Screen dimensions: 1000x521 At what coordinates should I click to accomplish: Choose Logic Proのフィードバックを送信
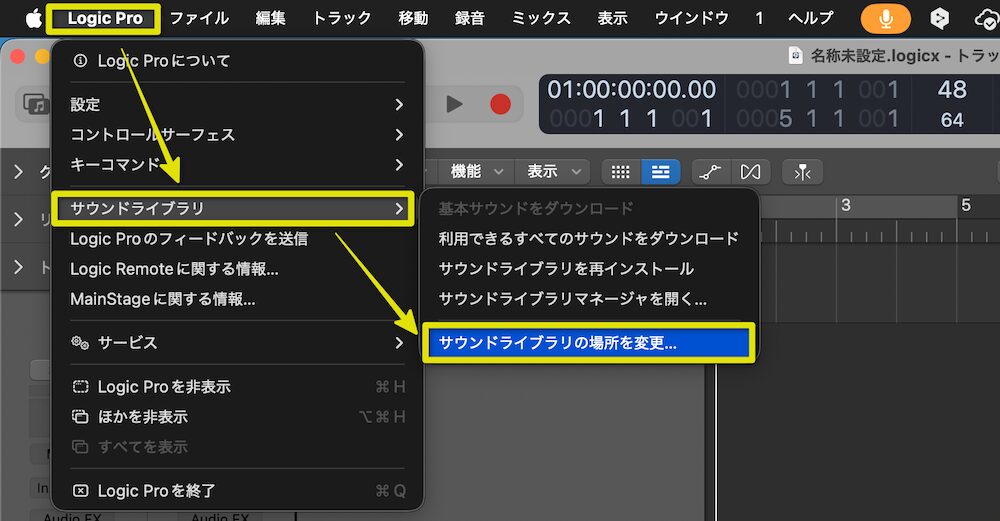[x=237, y=238]
